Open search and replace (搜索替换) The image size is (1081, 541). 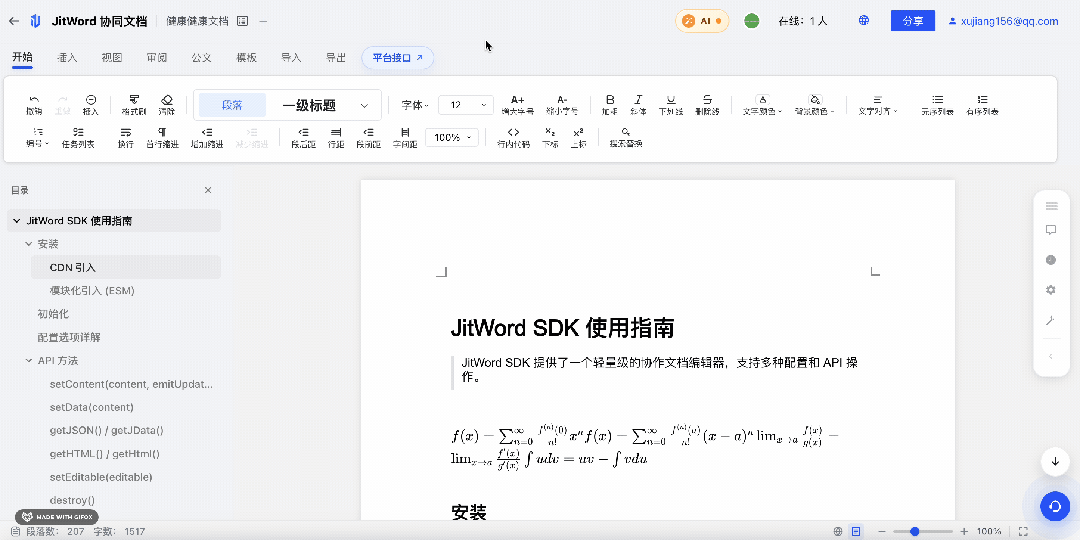coord(625,137)
